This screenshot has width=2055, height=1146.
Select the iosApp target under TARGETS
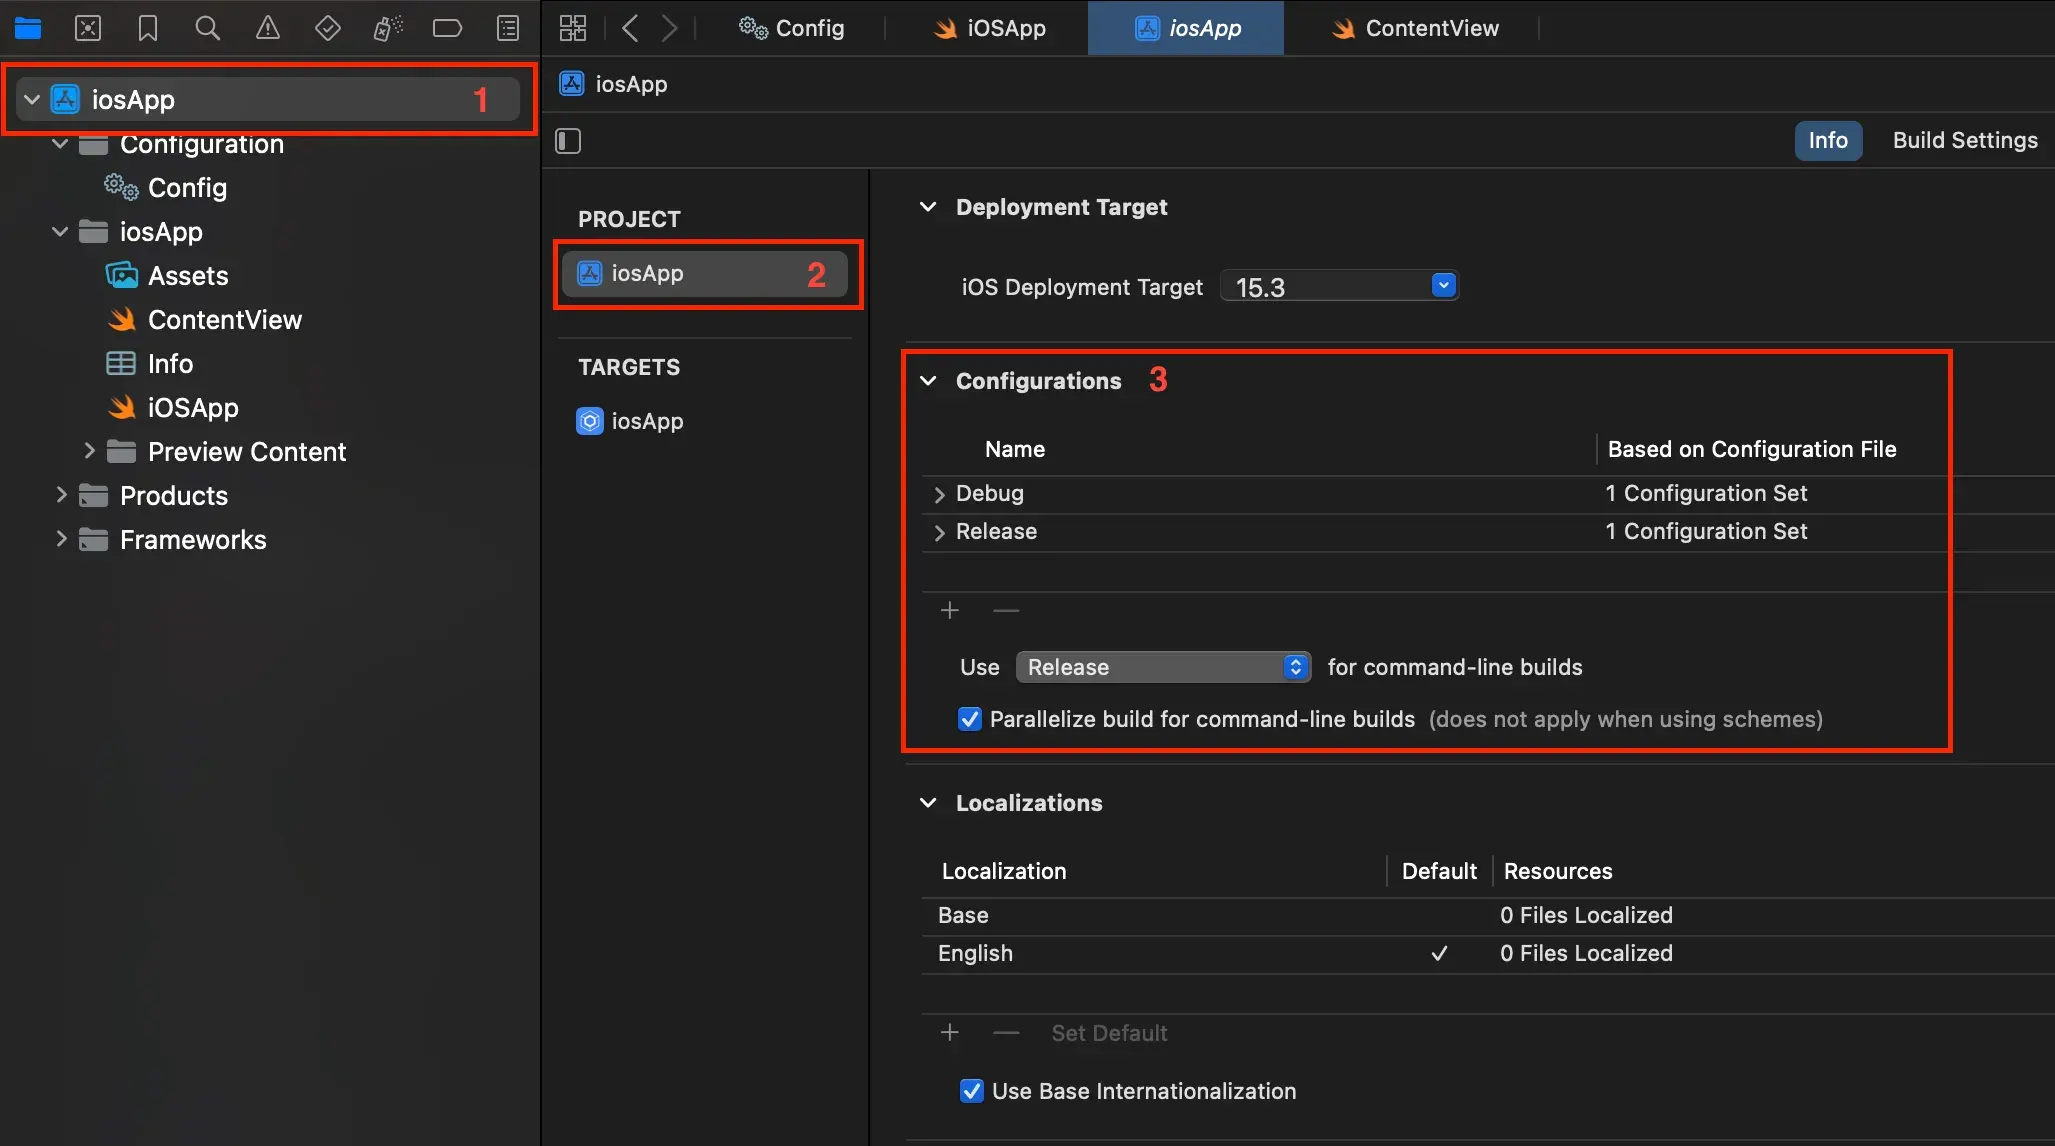tap(646, 421)
